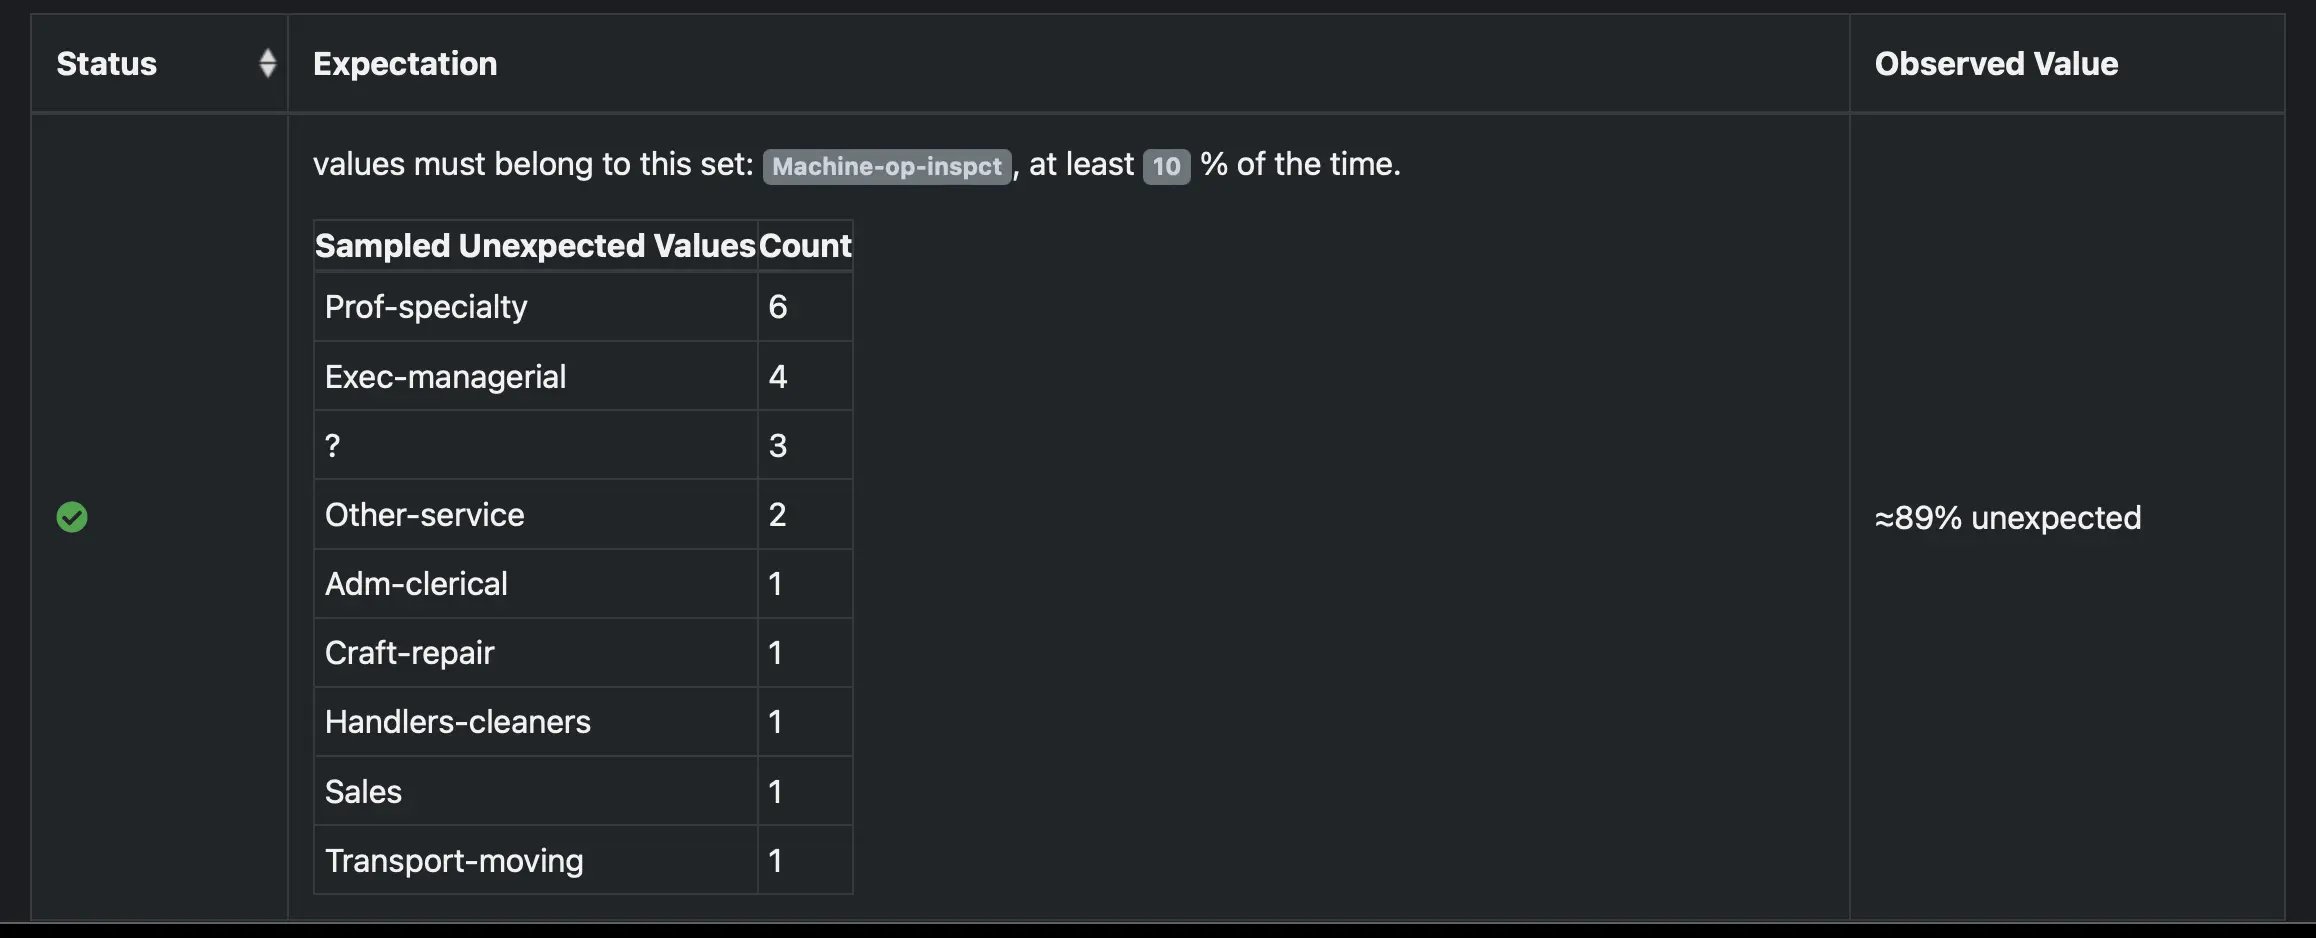Select the Prof-specialty row

pyautogui.click(x=583, y=307)
